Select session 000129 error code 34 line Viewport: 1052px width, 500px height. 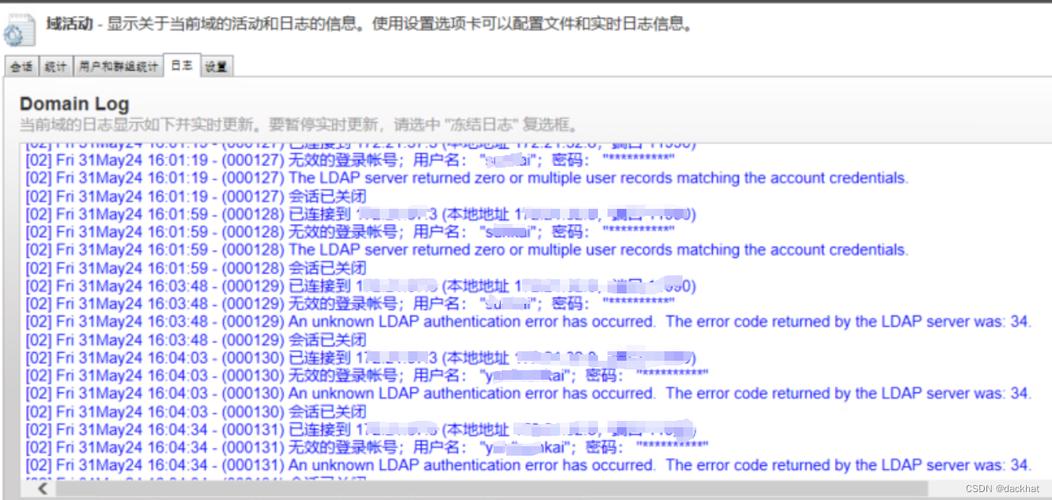pos(528,321)
